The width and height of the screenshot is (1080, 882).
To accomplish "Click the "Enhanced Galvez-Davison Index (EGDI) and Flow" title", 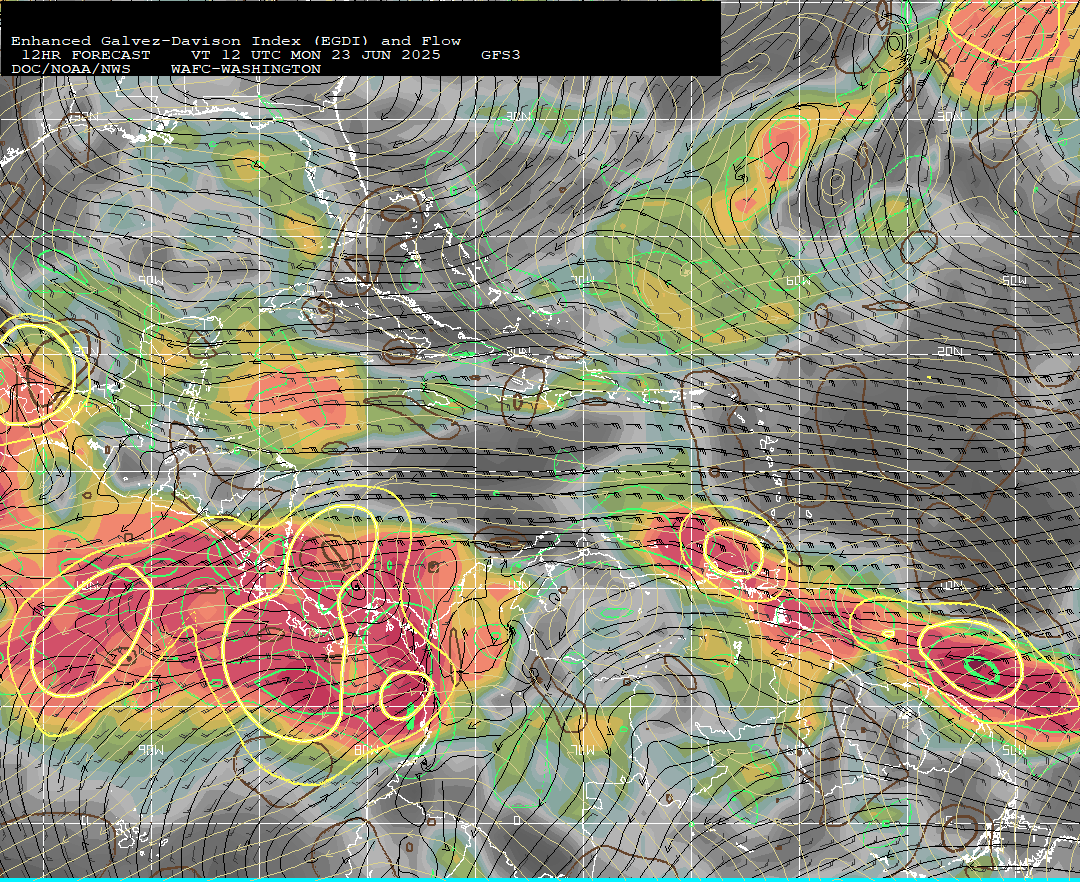I will 236,41.
